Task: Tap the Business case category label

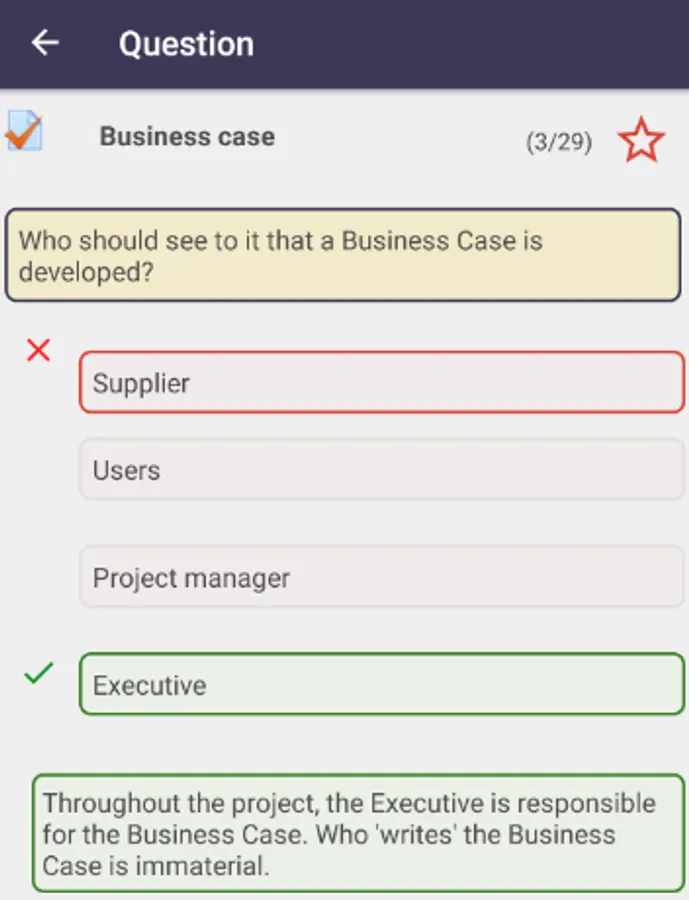Action: [186, 137]
